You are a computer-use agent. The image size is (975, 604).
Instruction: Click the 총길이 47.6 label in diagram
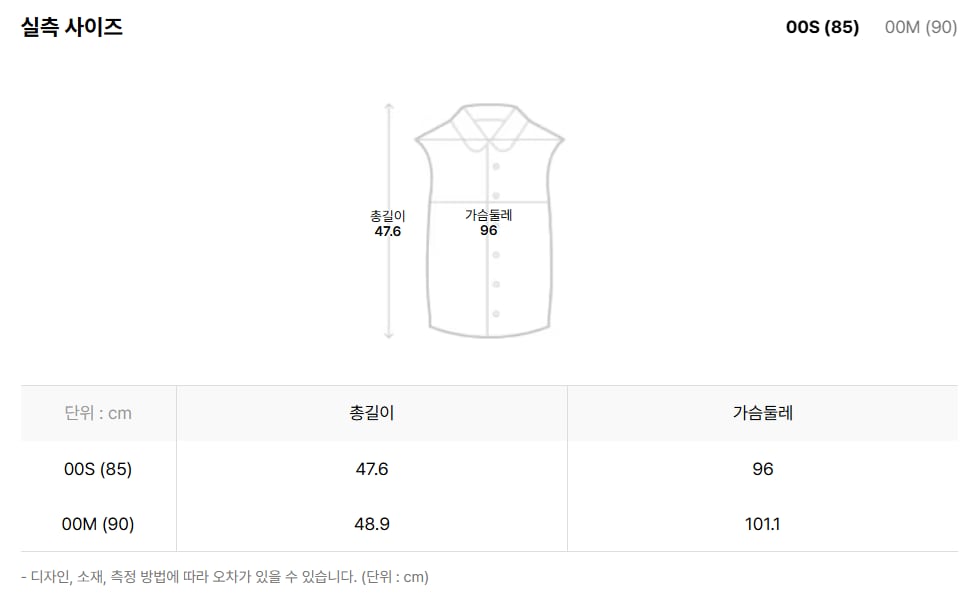pyautogui.click(x=387, y=223)
